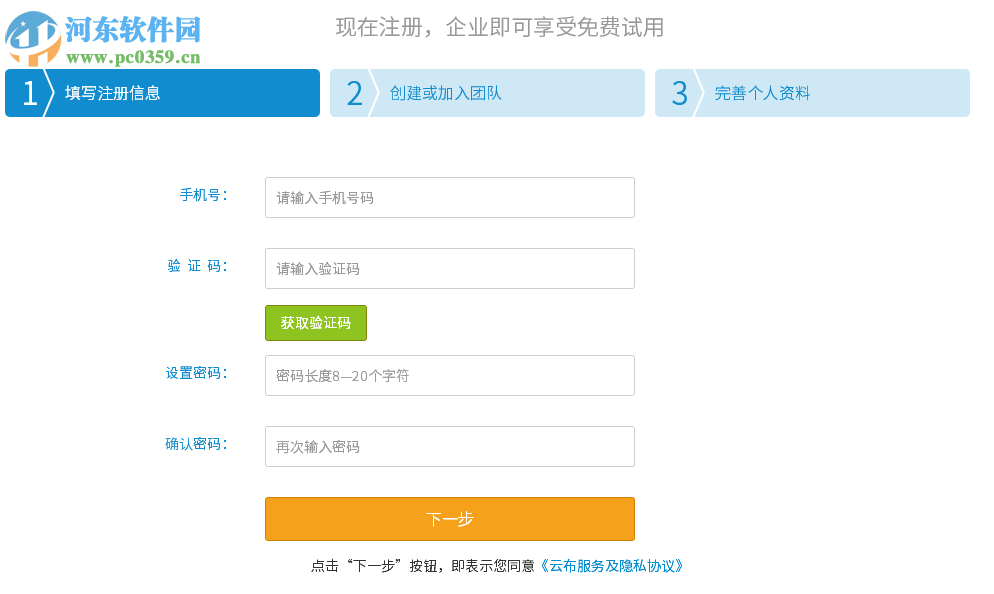Click the 手机号 field label
Viewport: 994px width, 594px height.
tap(203, 195)
